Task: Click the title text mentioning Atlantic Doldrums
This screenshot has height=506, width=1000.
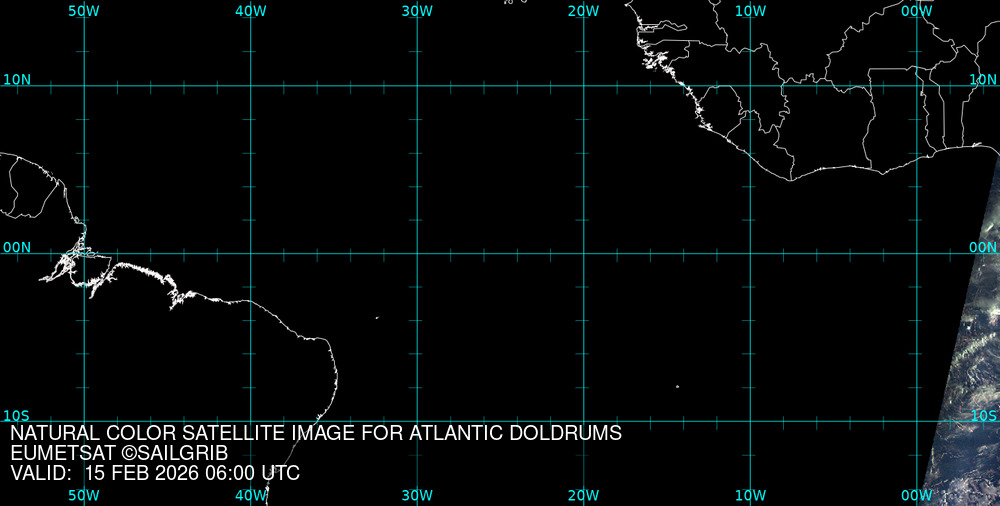Action: [x=316, y=434]
